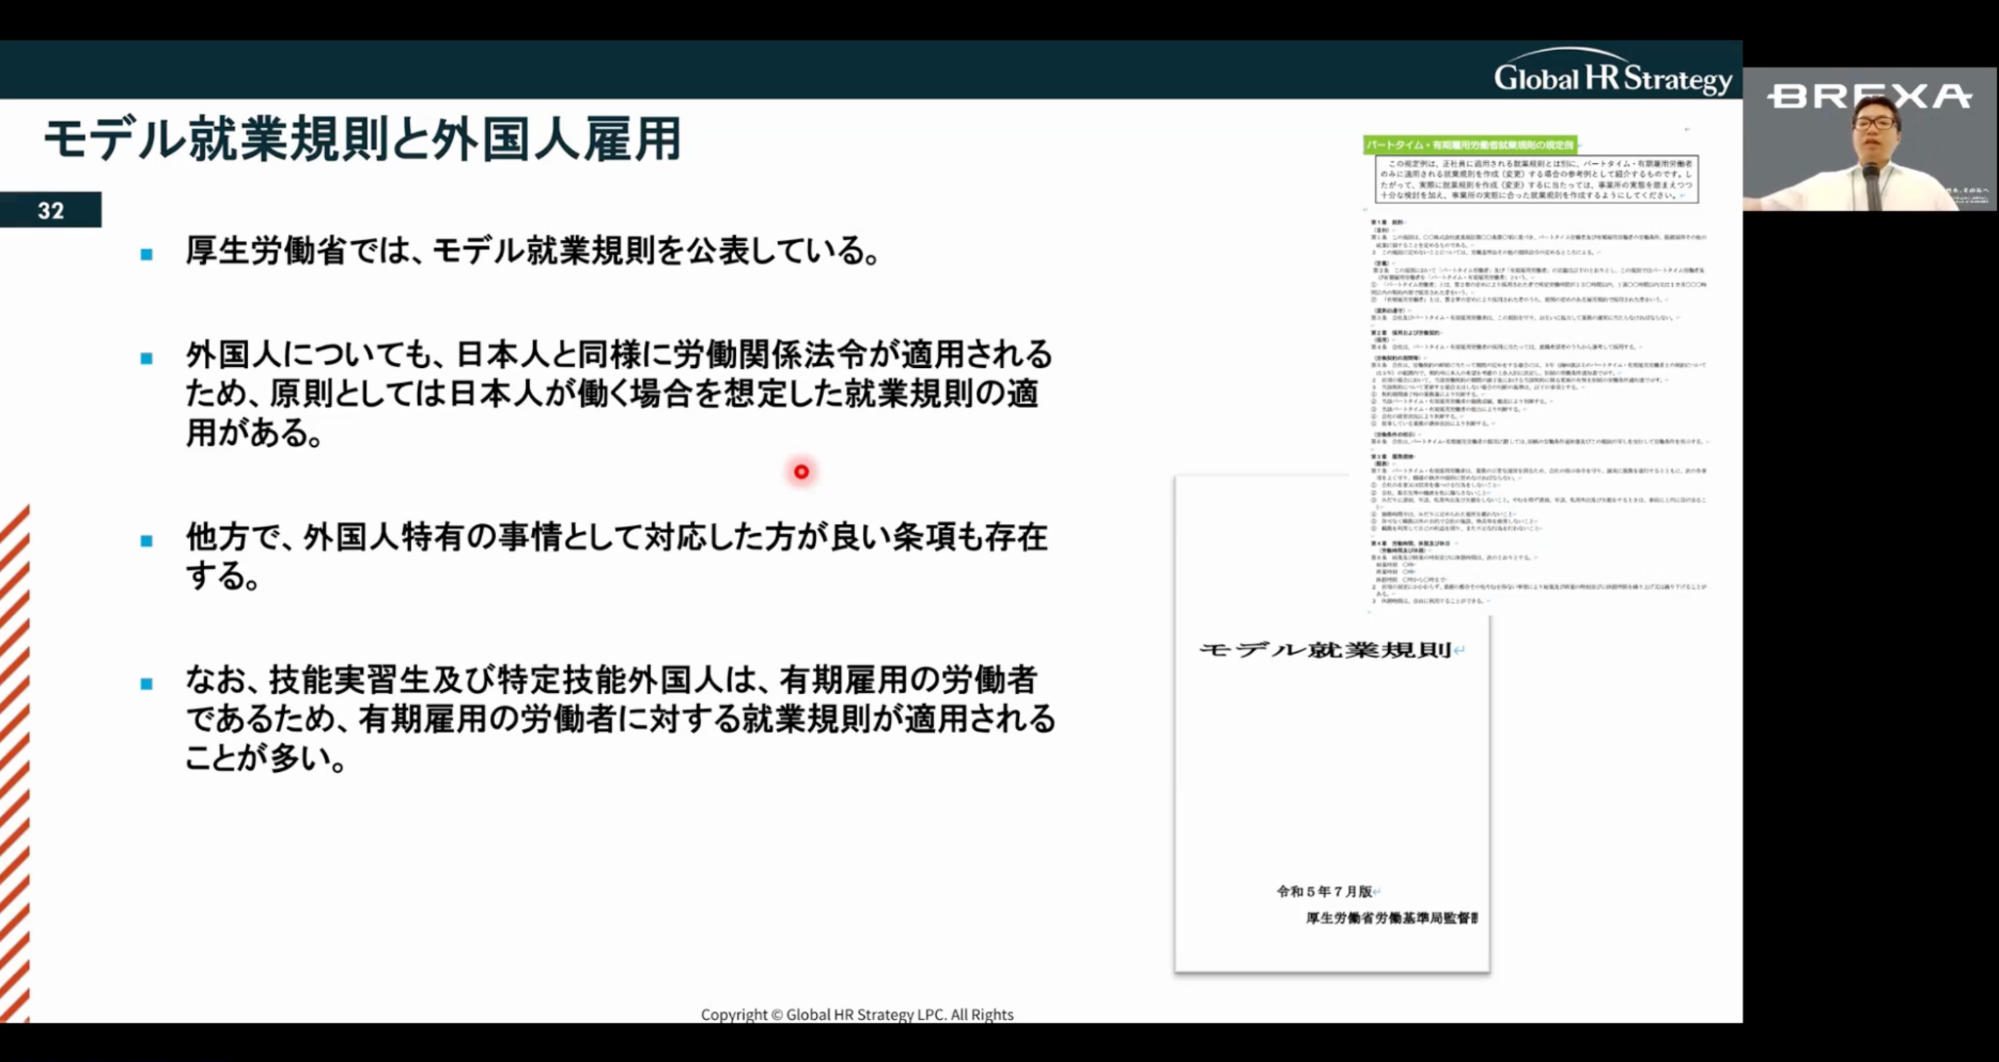Image resolution: width=1999 pixels, height=1062 pixels.
Task: Click bullet text starting 外国人についても、日本人と同様に
Action: coord(619,394)
